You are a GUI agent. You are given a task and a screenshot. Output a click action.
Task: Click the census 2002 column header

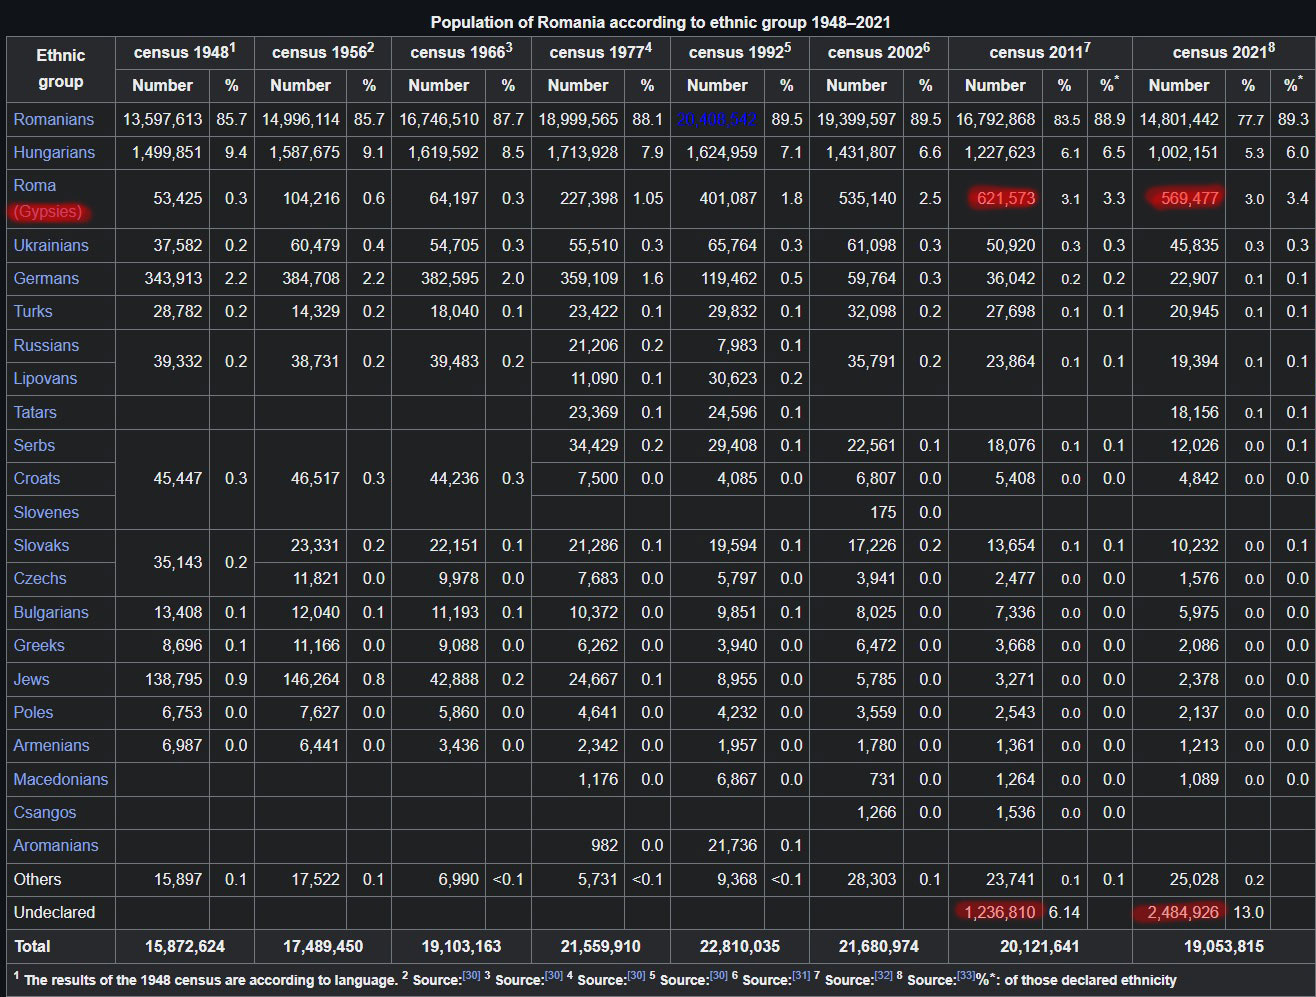(878, 52)
